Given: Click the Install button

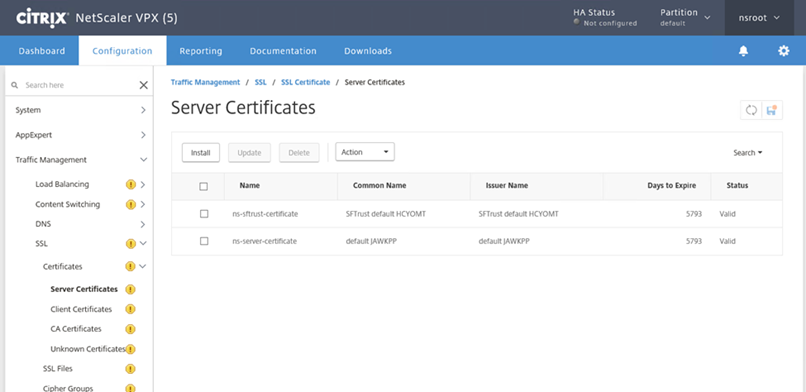Looking at the screenshot, I should click(x=201, y=153).
